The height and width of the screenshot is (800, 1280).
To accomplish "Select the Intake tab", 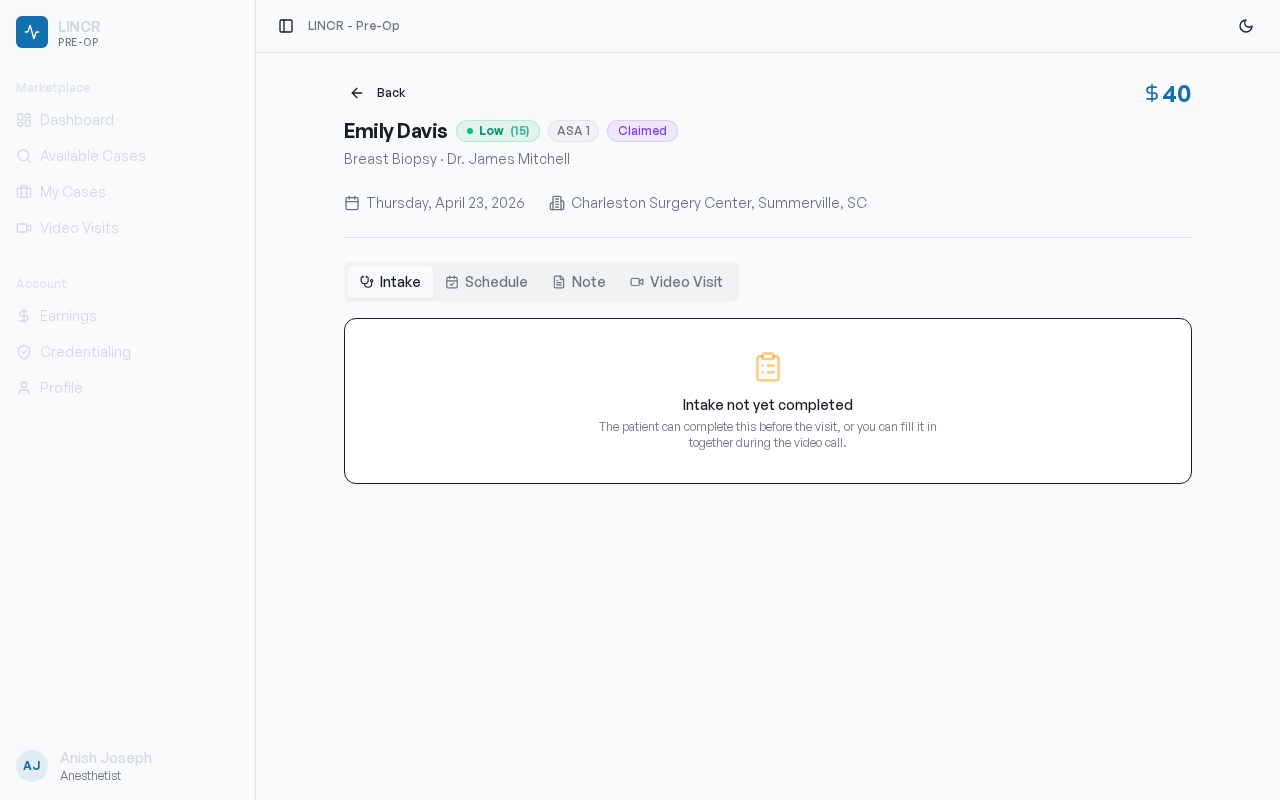I will [390, 282].
